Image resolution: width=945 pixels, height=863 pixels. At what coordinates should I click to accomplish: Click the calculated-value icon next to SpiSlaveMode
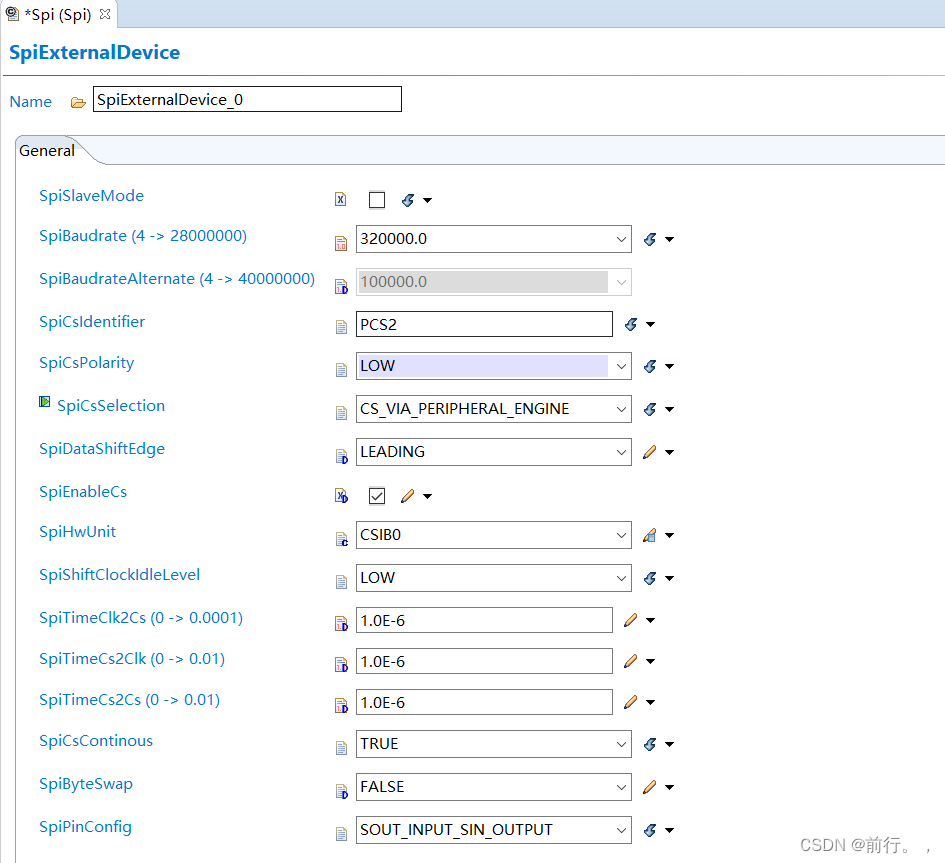pos(408,200)
